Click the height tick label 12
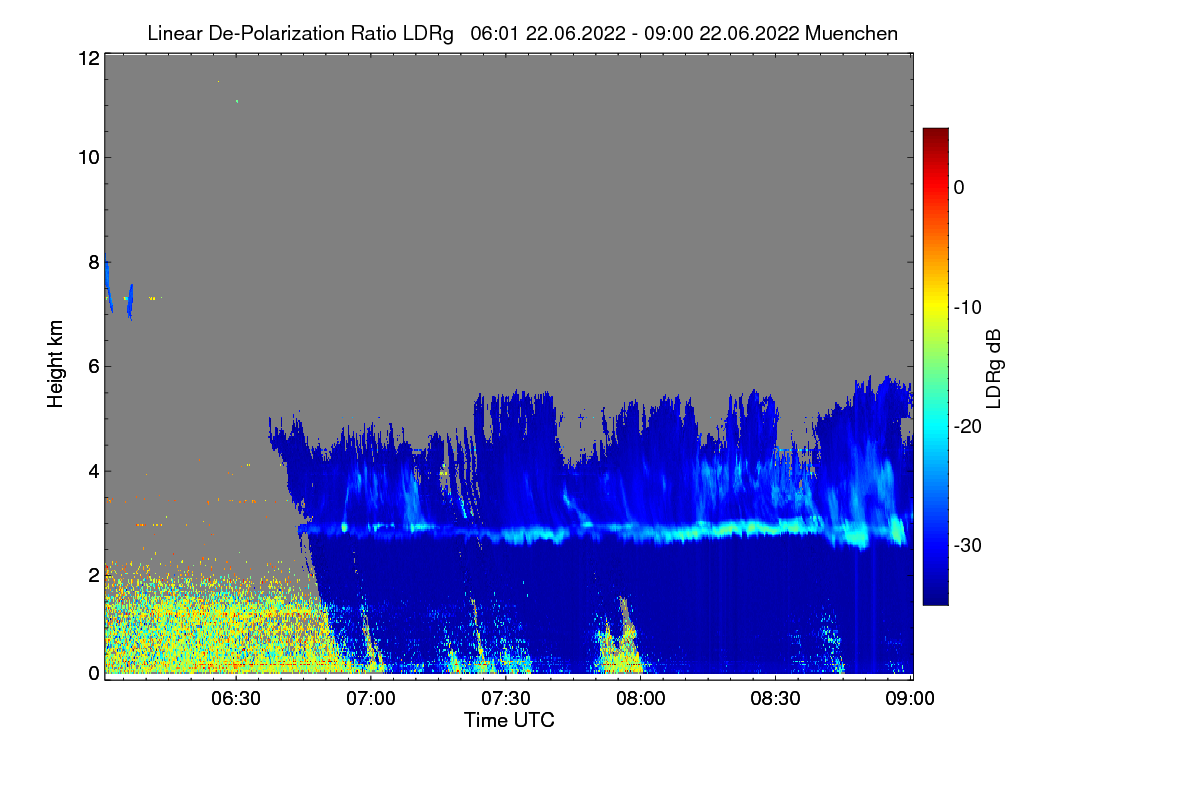The width and height of the screenshot is (1200, 800). [x=87, y=58]
